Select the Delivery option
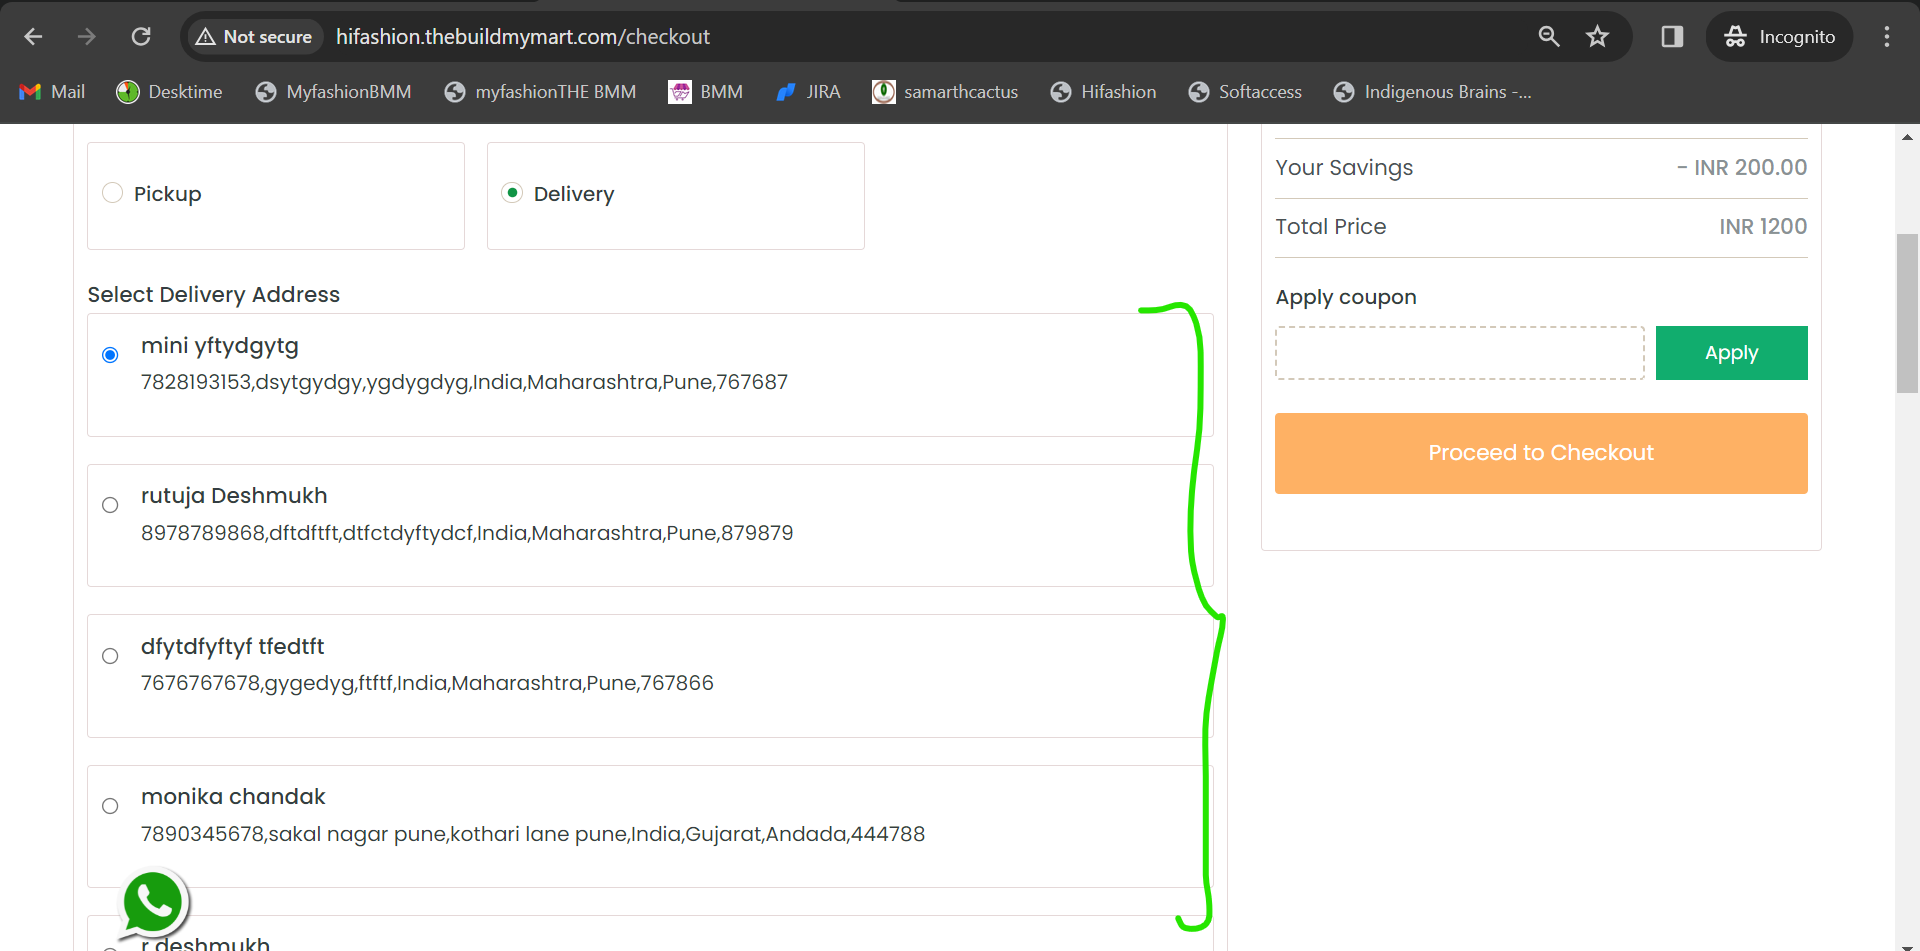 pos(512,193)
